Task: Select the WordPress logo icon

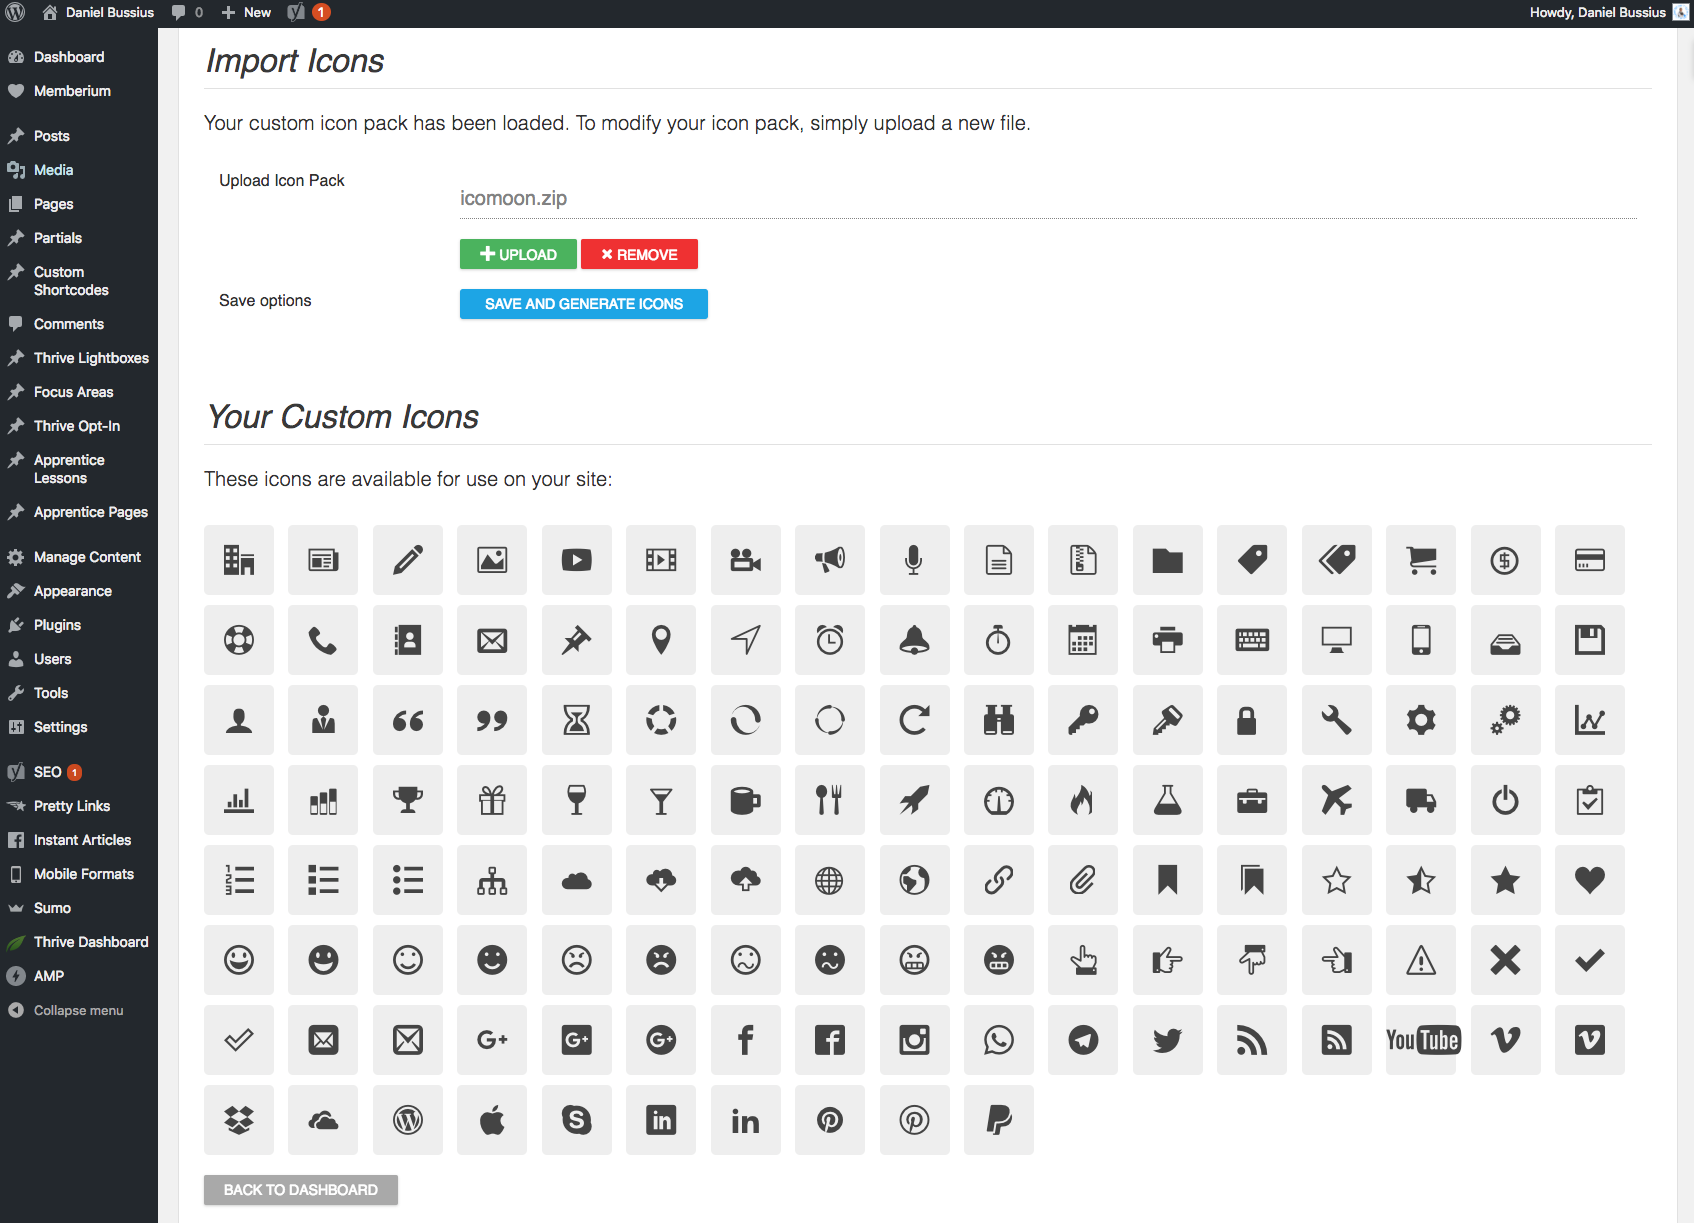Action: tap(408, 1120)
